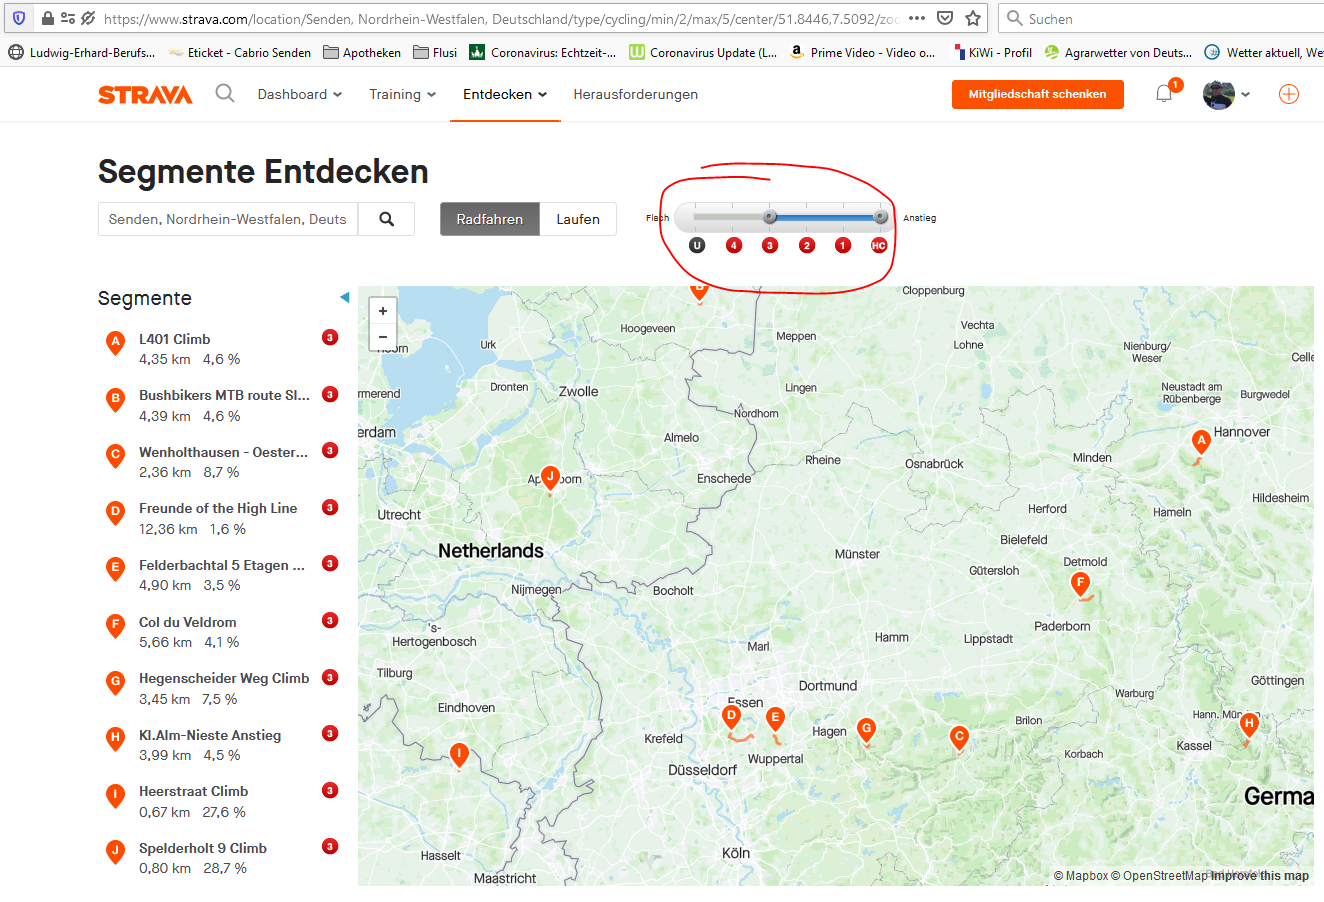Open the profile avatar dropdown
Image resolution: width=1324 pixels, height=902 pixels.
pos(1226,94)
